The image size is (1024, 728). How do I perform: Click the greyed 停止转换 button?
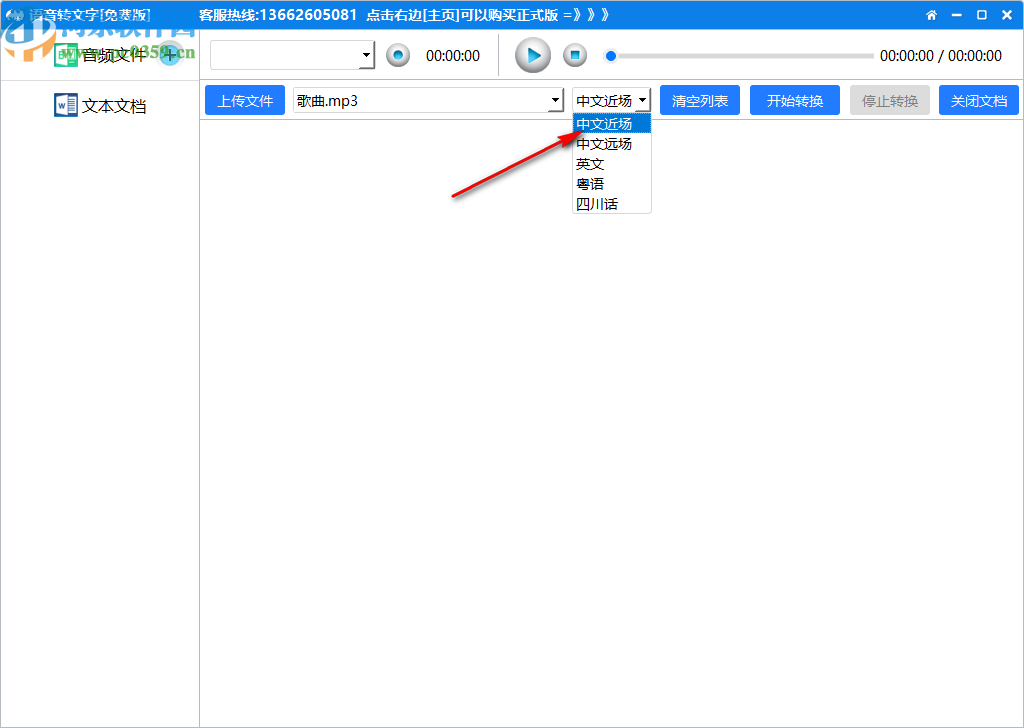889,101
